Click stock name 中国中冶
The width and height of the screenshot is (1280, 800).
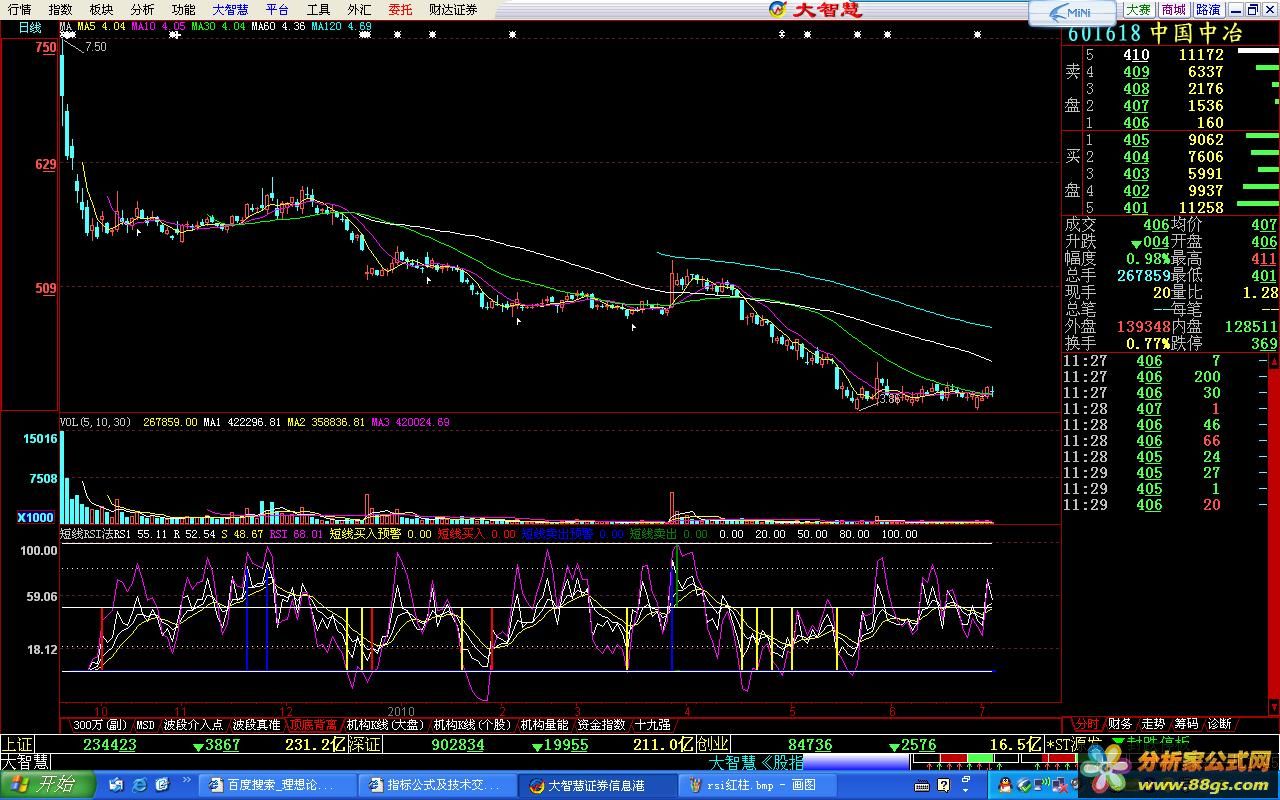(1196, 33)
